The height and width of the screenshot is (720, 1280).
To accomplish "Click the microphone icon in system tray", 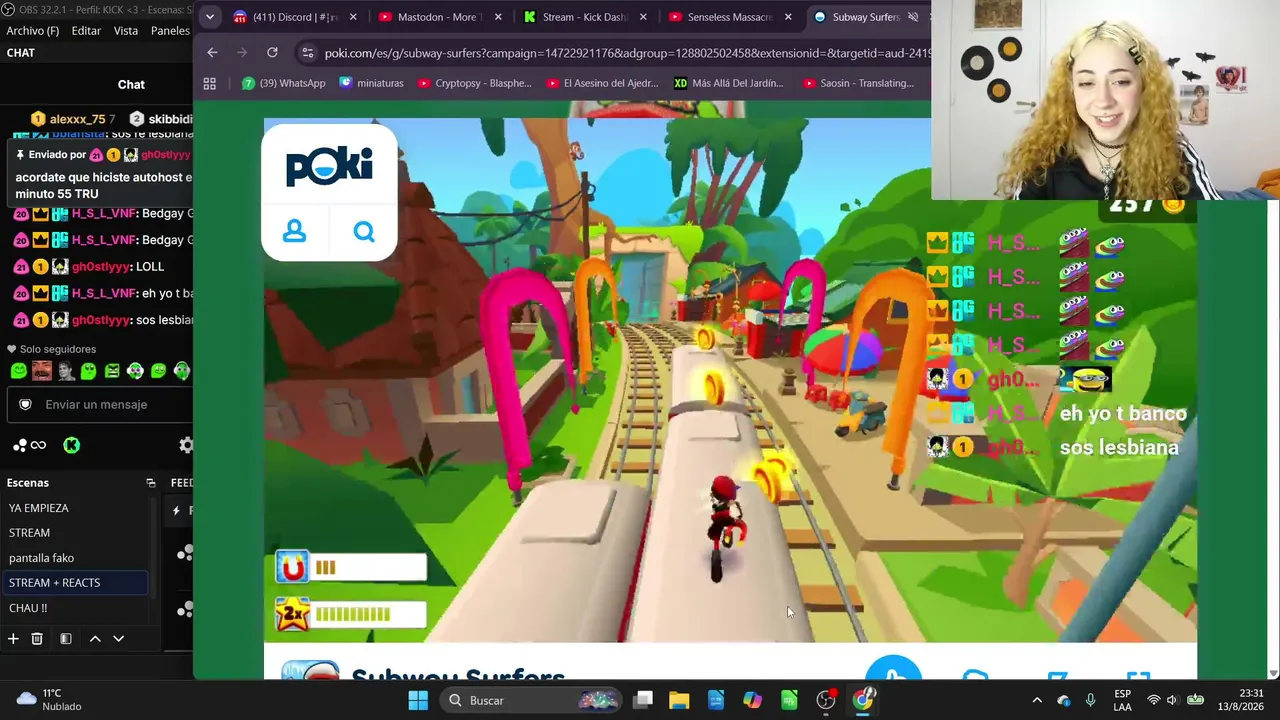I will click(x=1090, y=700).
